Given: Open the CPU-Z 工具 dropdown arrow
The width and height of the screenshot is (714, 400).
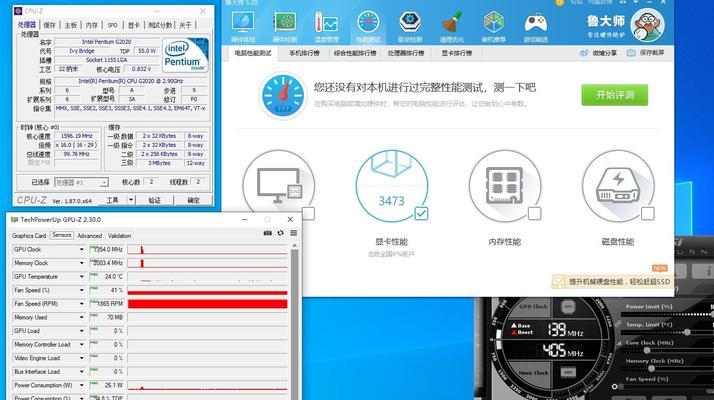Looking at the screenshot, I should coord(131,200).
